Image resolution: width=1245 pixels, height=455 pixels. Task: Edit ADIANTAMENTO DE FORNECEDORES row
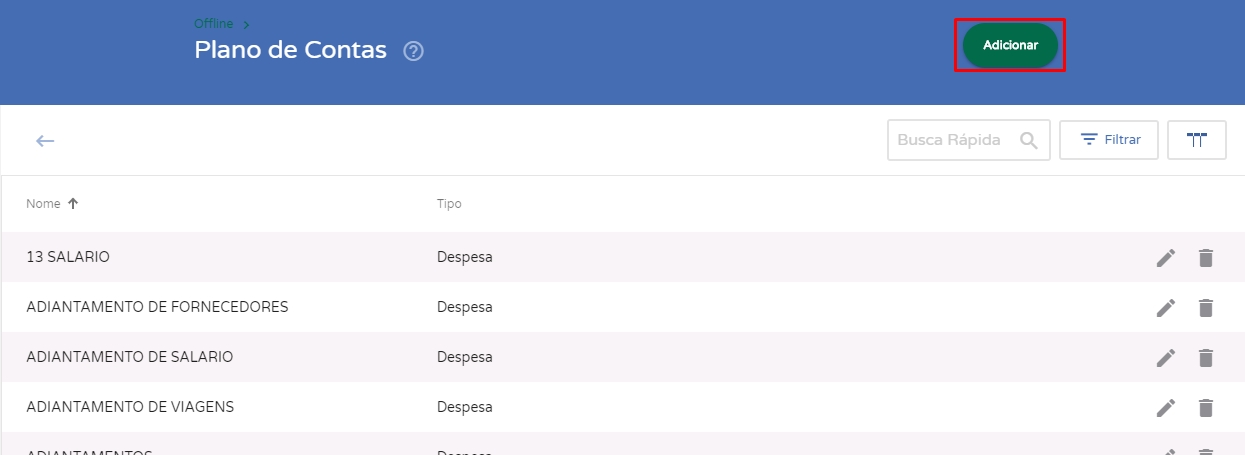click(x=1165, y=308)
